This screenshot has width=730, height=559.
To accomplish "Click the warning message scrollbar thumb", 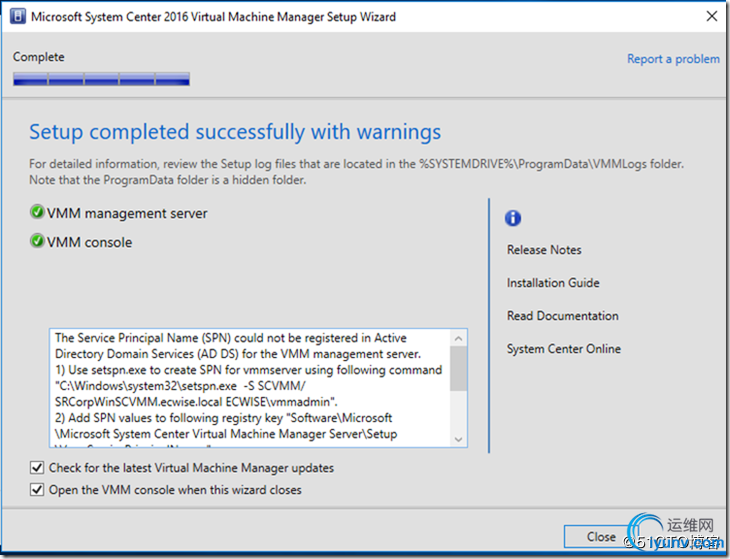I will click(458, 368).
